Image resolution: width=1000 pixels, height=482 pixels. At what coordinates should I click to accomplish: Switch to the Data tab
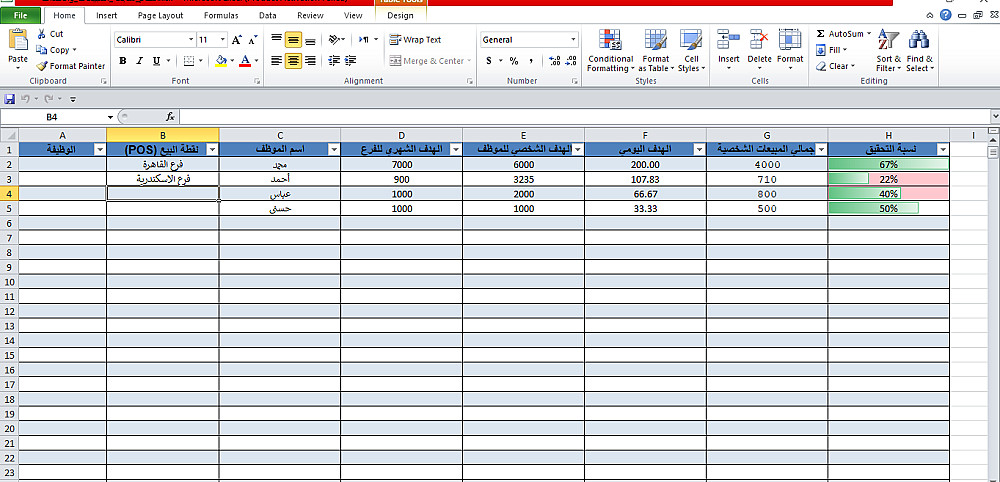point(268,15)
